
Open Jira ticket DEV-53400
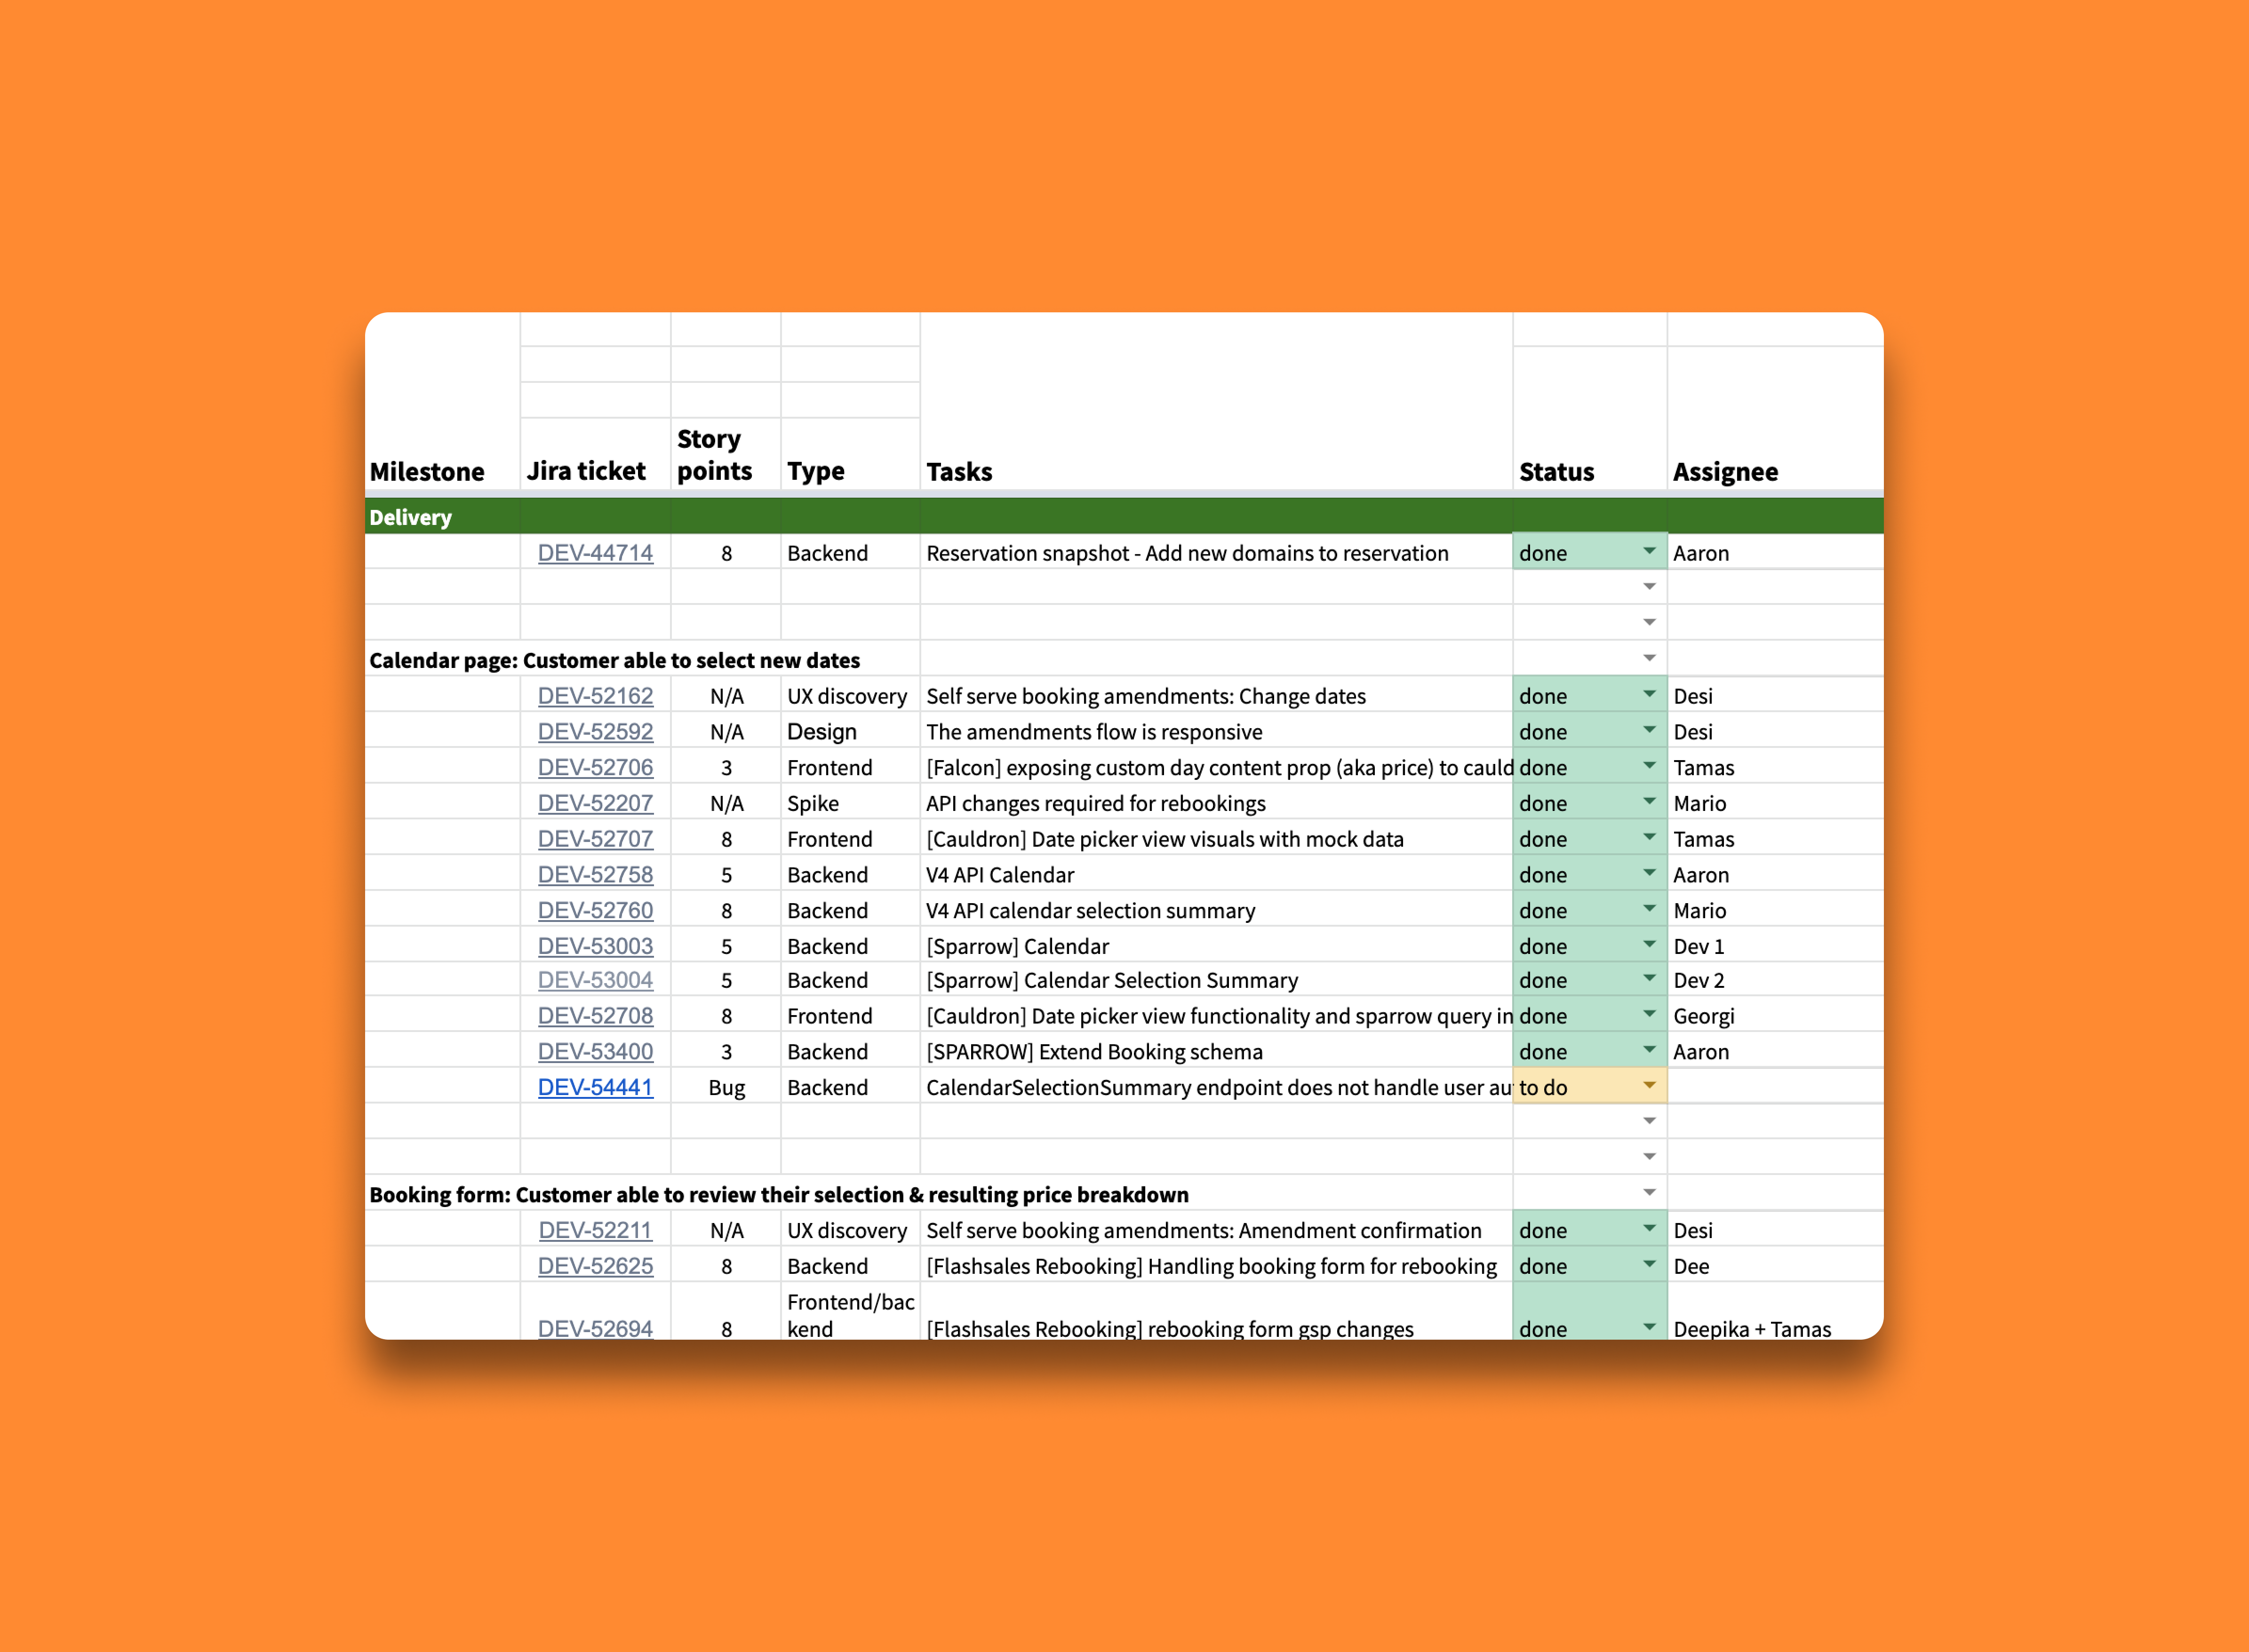pos(595,1052)
